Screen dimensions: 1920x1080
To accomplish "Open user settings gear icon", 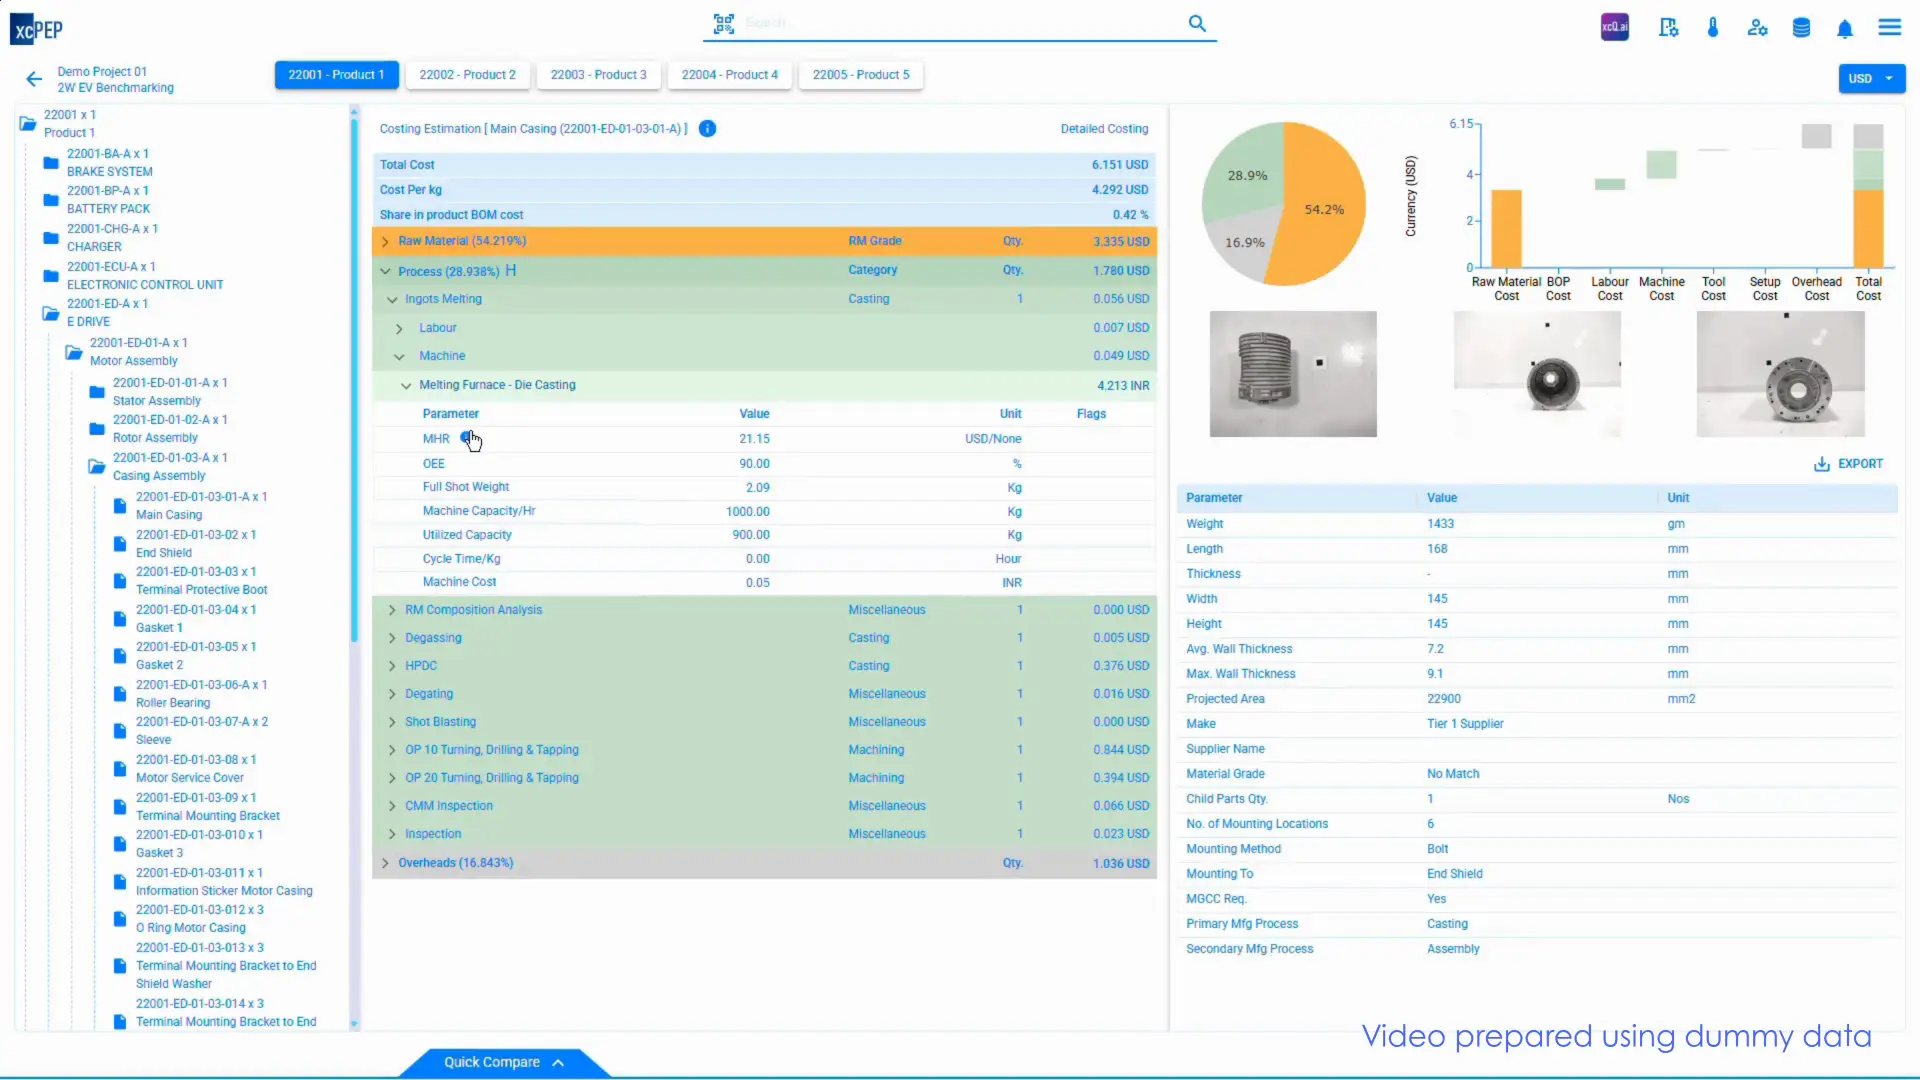I will (1757, 27).
